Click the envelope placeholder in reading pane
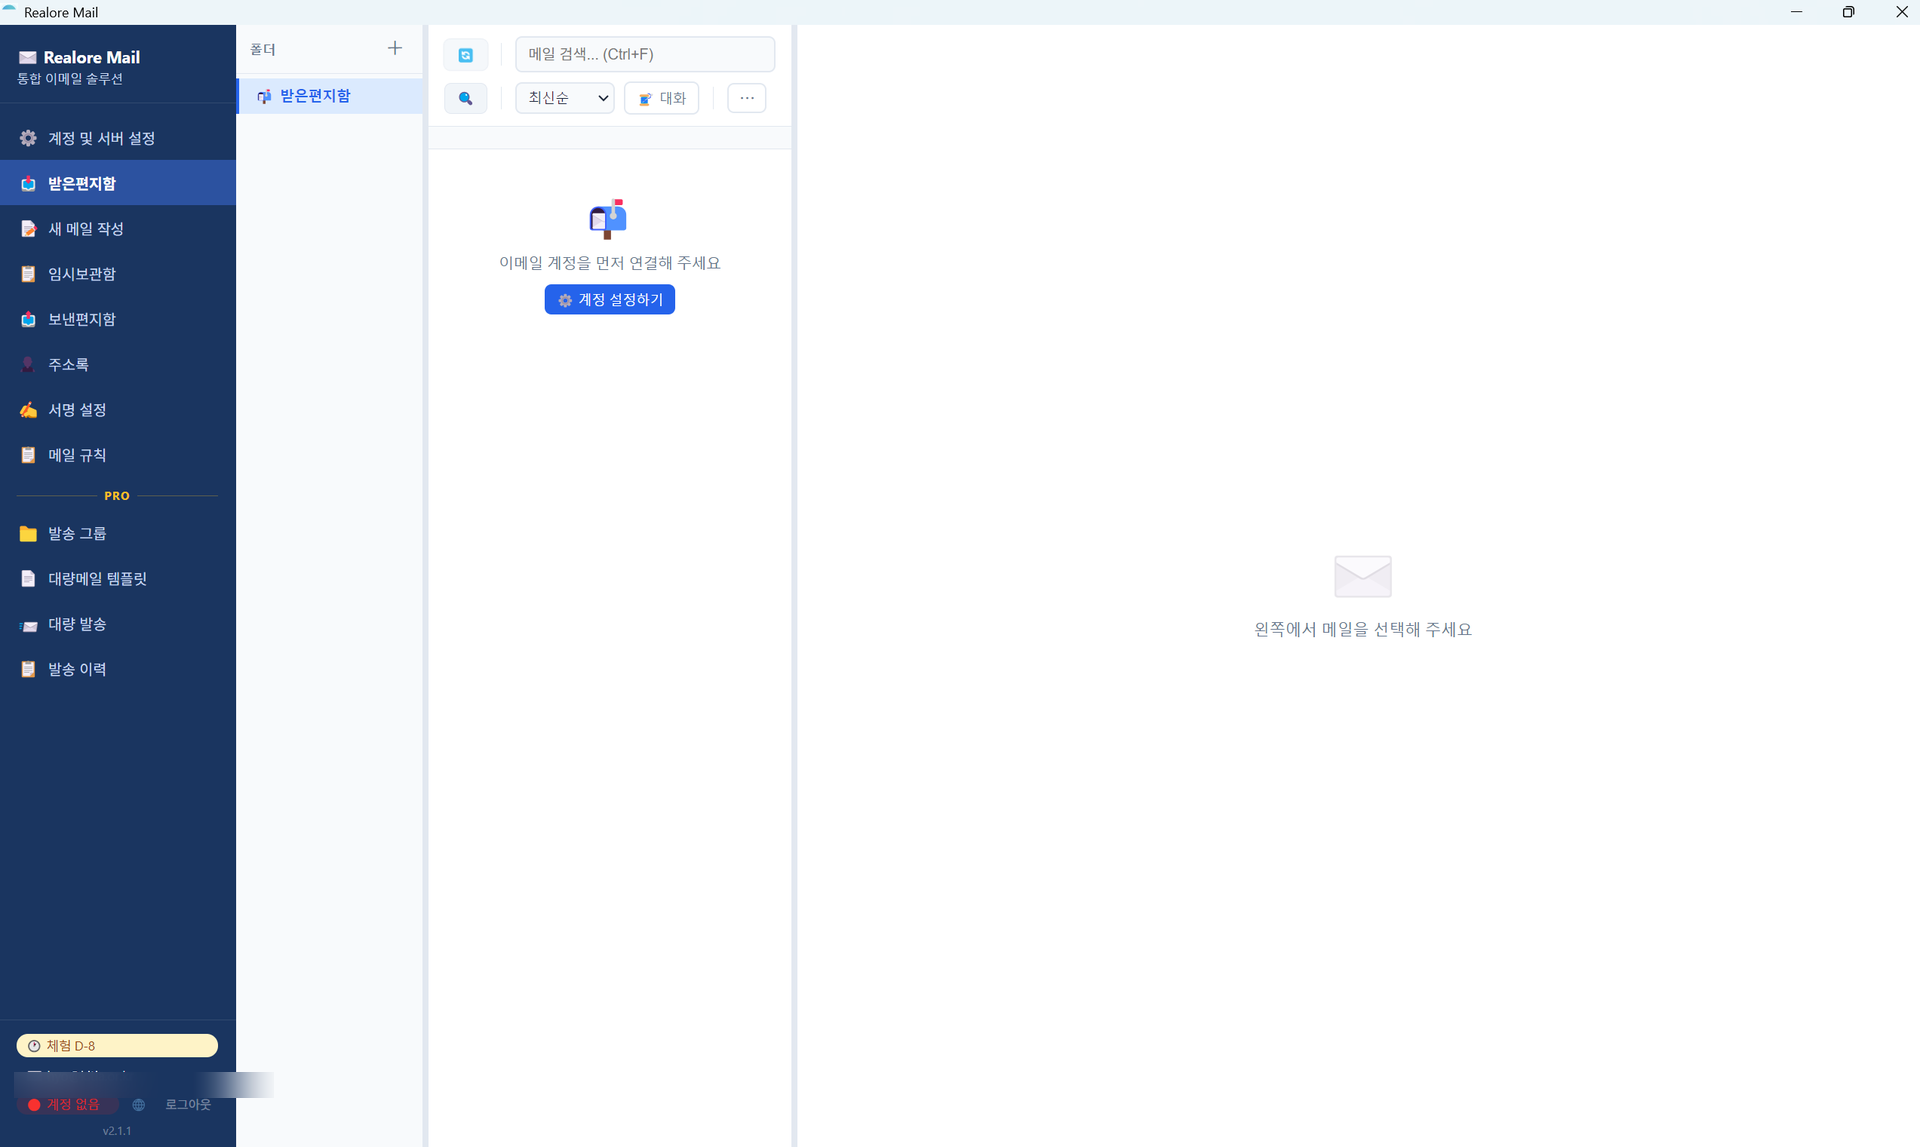The height and width of the screenshot is (1147, 1920). click(x=1363, y=576)
